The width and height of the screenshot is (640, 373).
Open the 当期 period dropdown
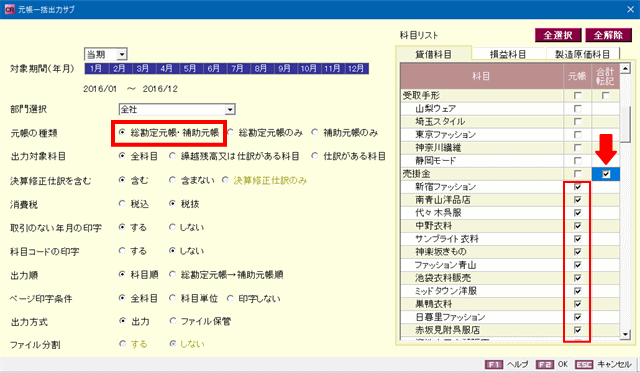(122, 54)
